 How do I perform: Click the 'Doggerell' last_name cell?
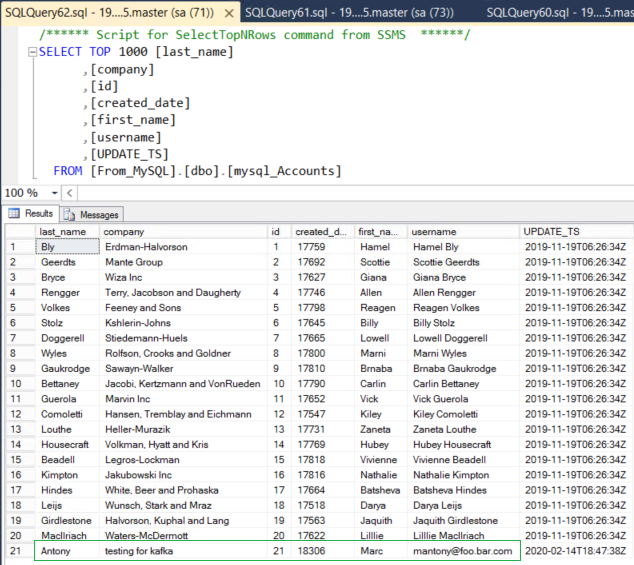[67, 338]
